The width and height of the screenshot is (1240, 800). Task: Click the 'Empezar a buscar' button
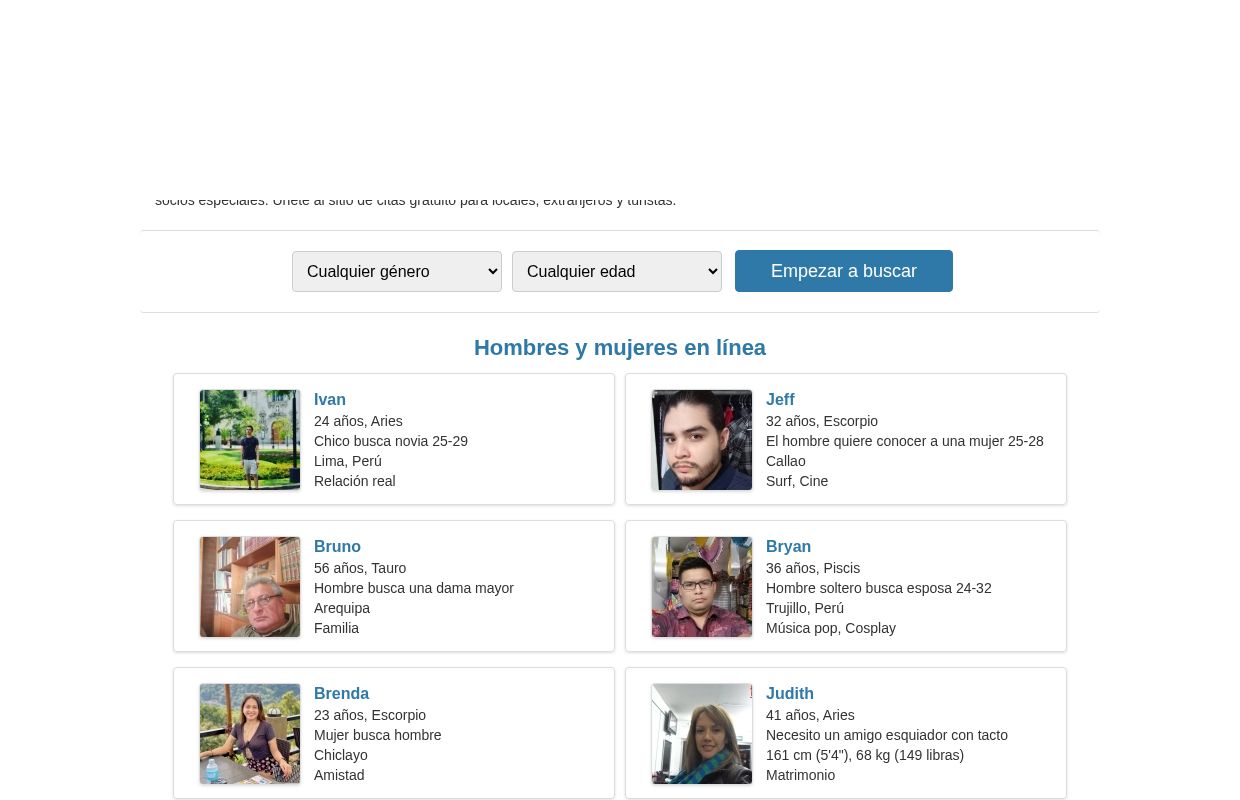pyautogui.click(x=844, y=271)
